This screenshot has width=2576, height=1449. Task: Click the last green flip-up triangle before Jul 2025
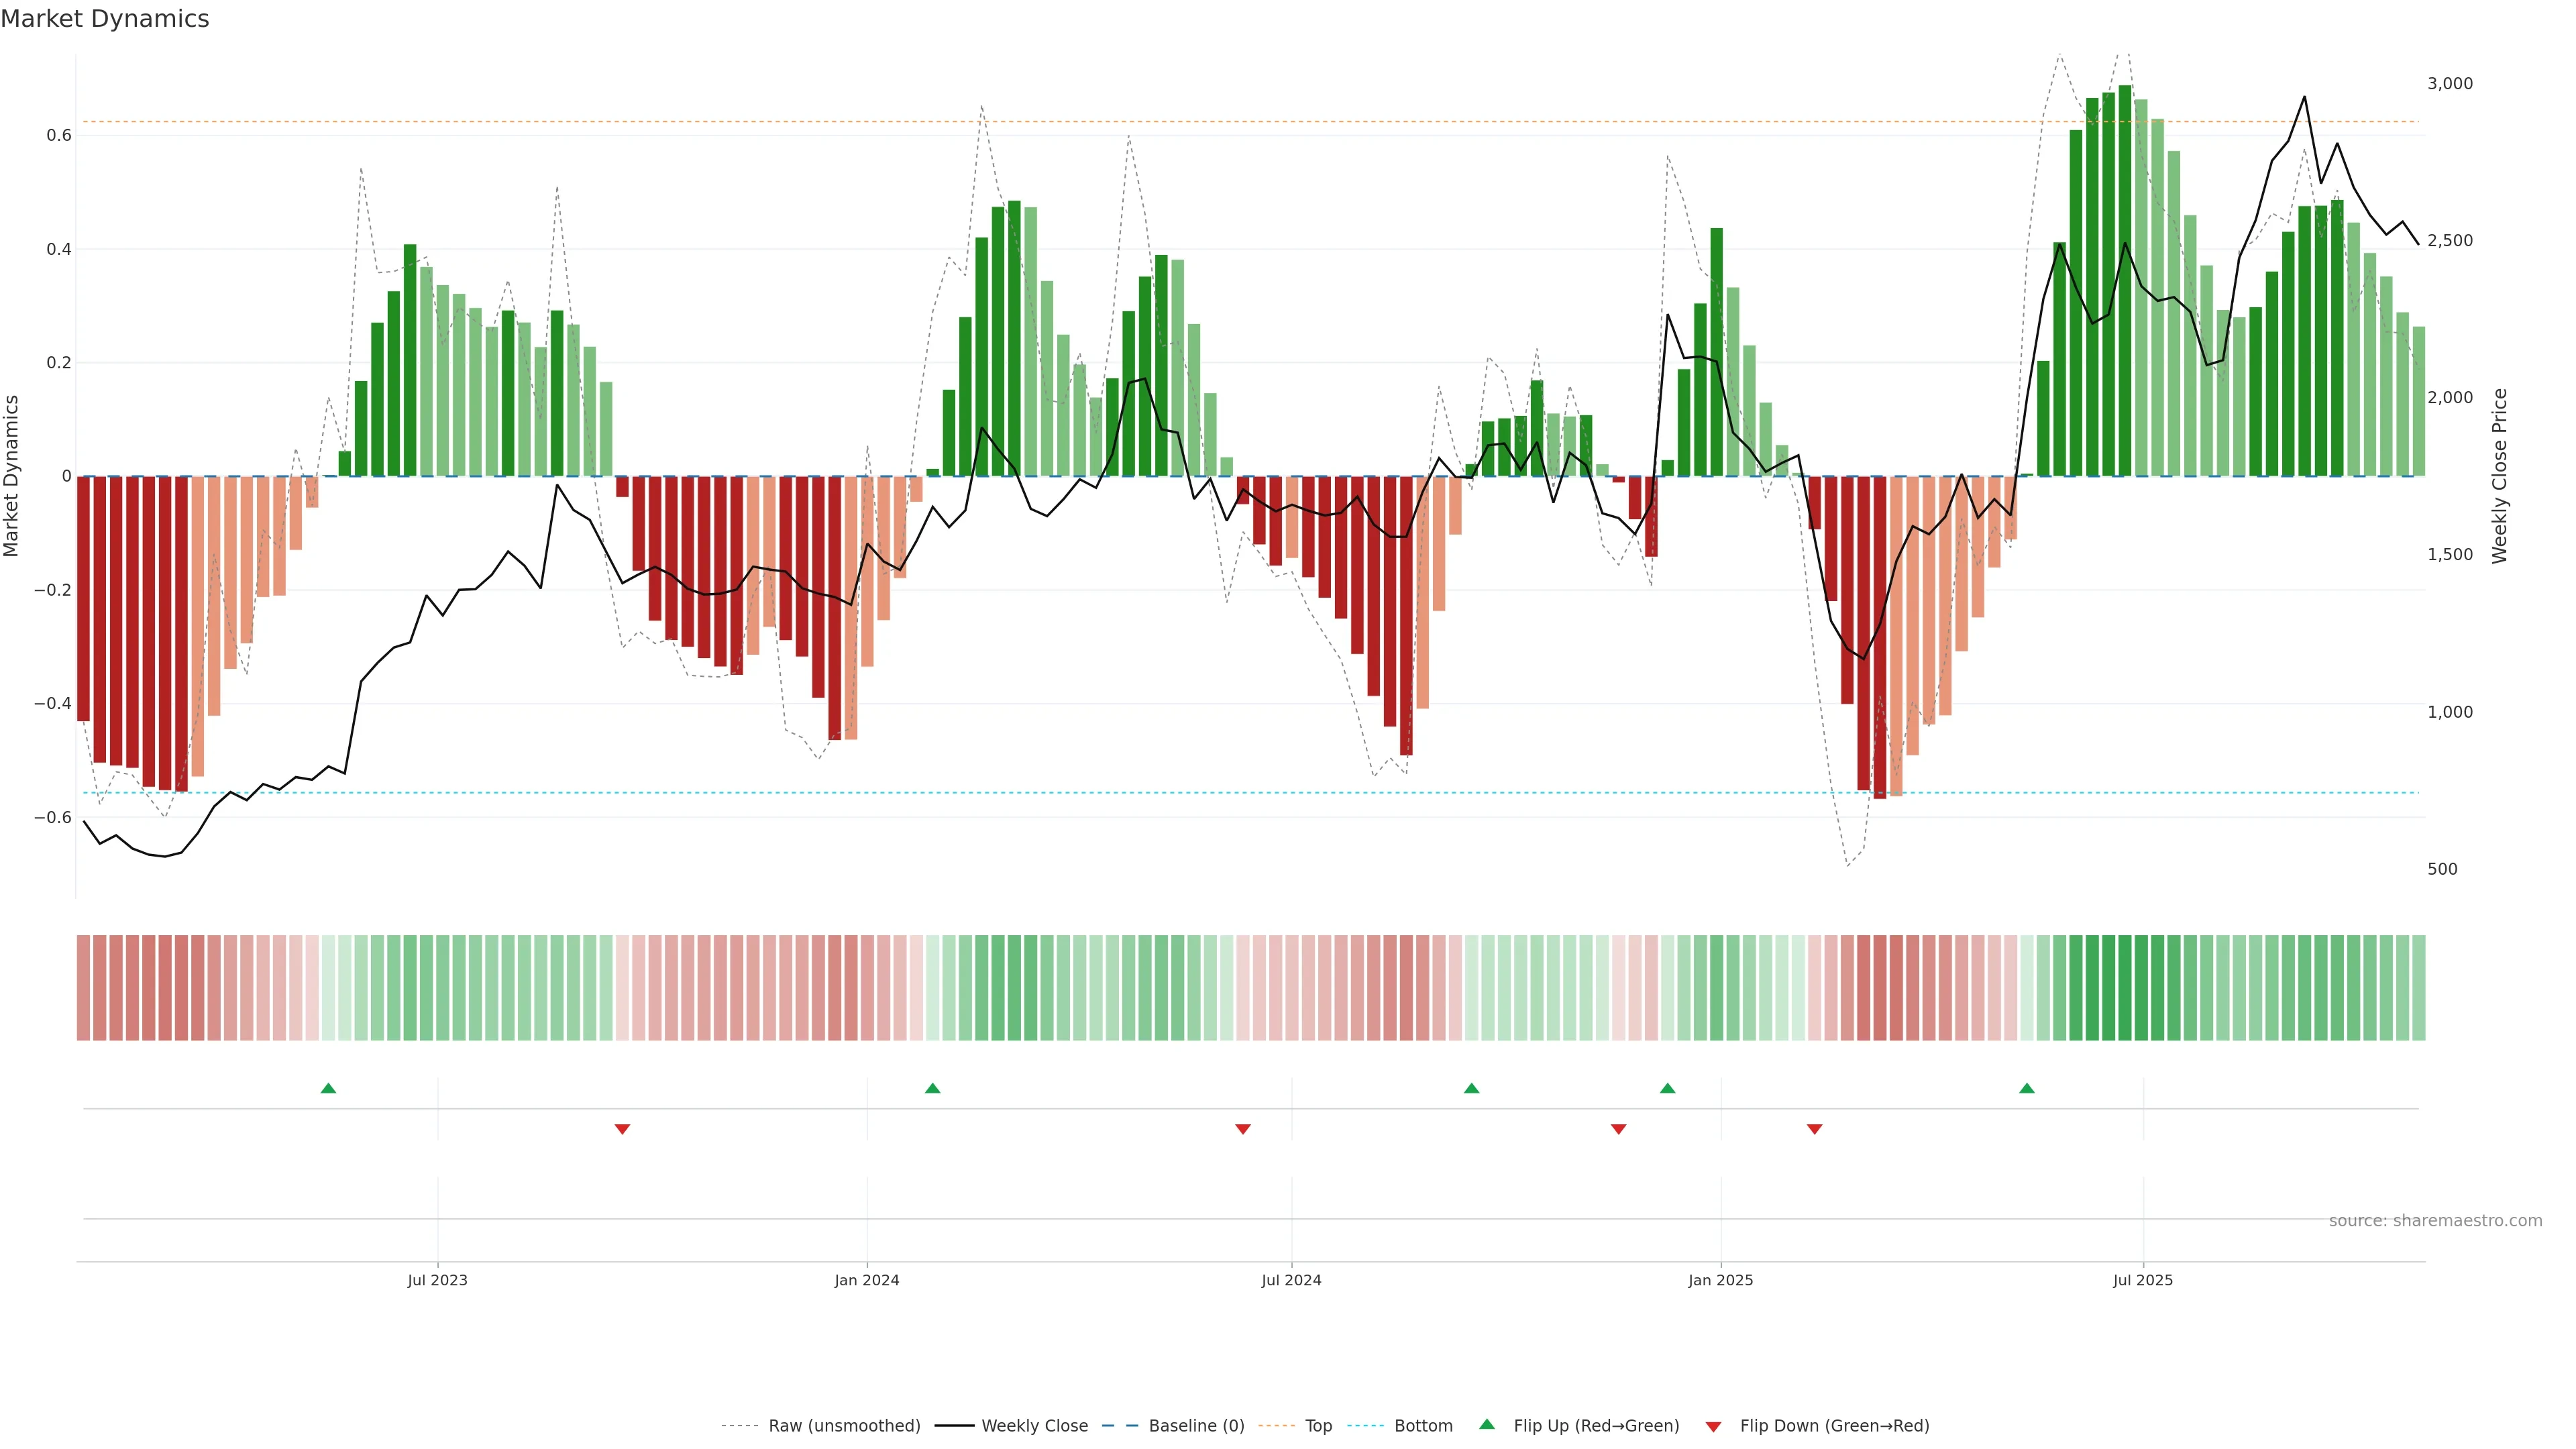2026,1088
